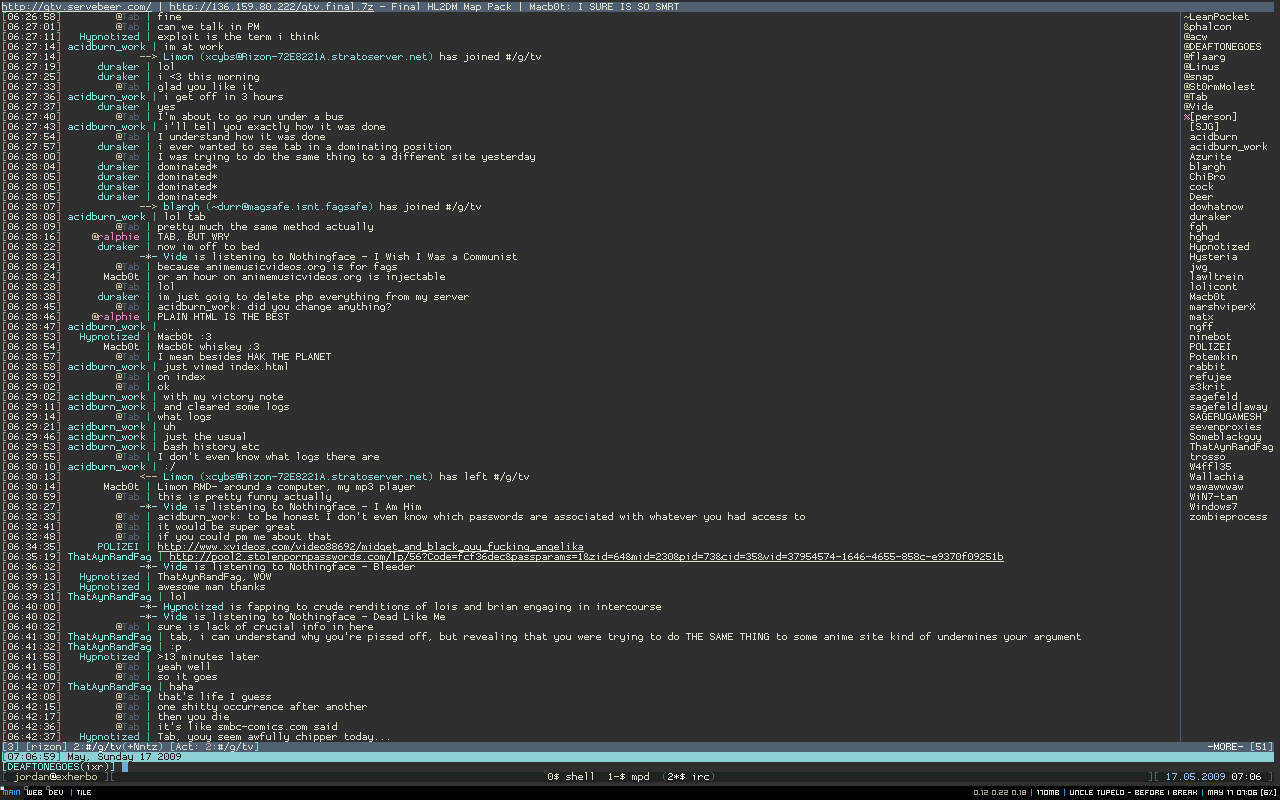Image resolution: width=1280 pixels, height=800 pixels.
Task: Select sagefeld|away in the nick list
Action: tap(1228, 406)
